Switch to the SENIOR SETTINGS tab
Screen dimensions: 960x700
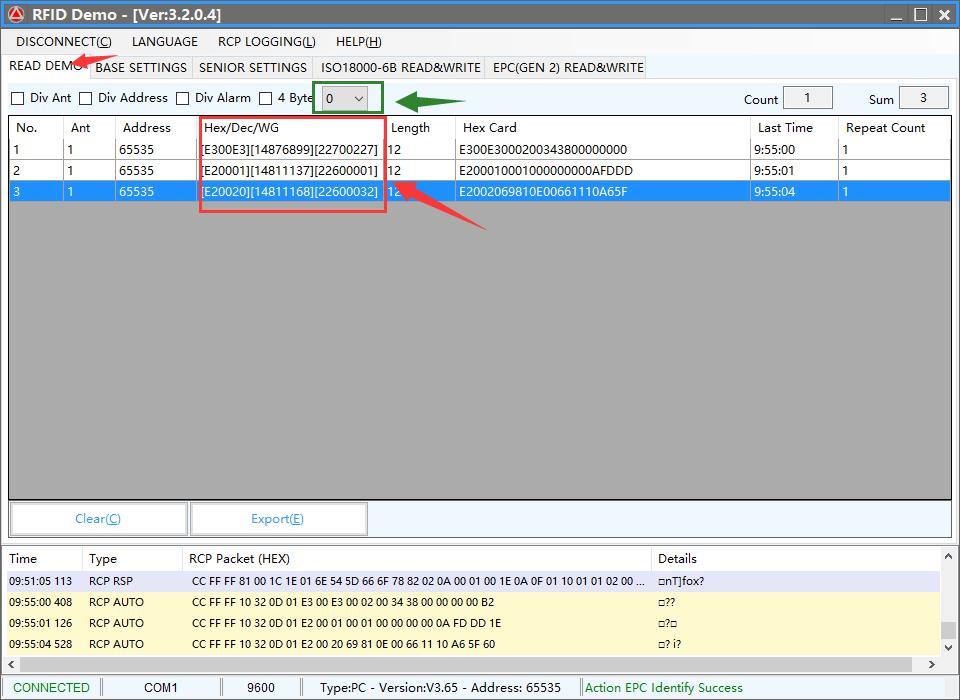coord(253,67)
